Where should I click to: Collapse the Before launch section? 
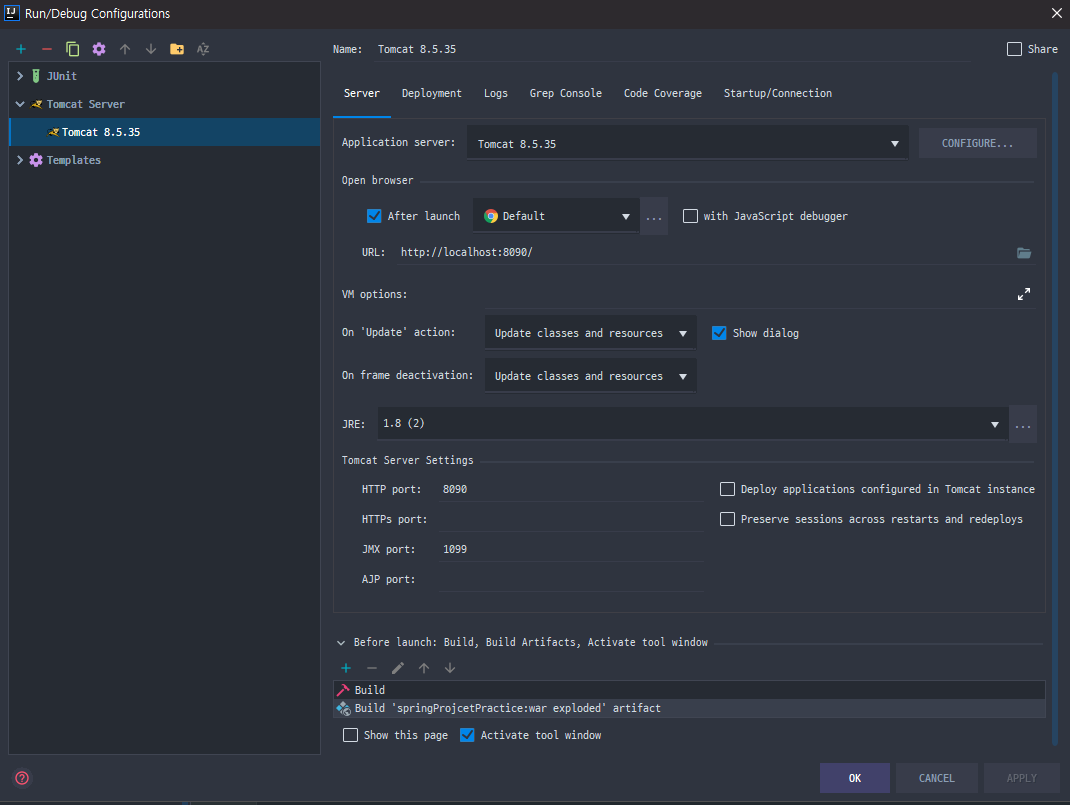click(x=341, y=643)
